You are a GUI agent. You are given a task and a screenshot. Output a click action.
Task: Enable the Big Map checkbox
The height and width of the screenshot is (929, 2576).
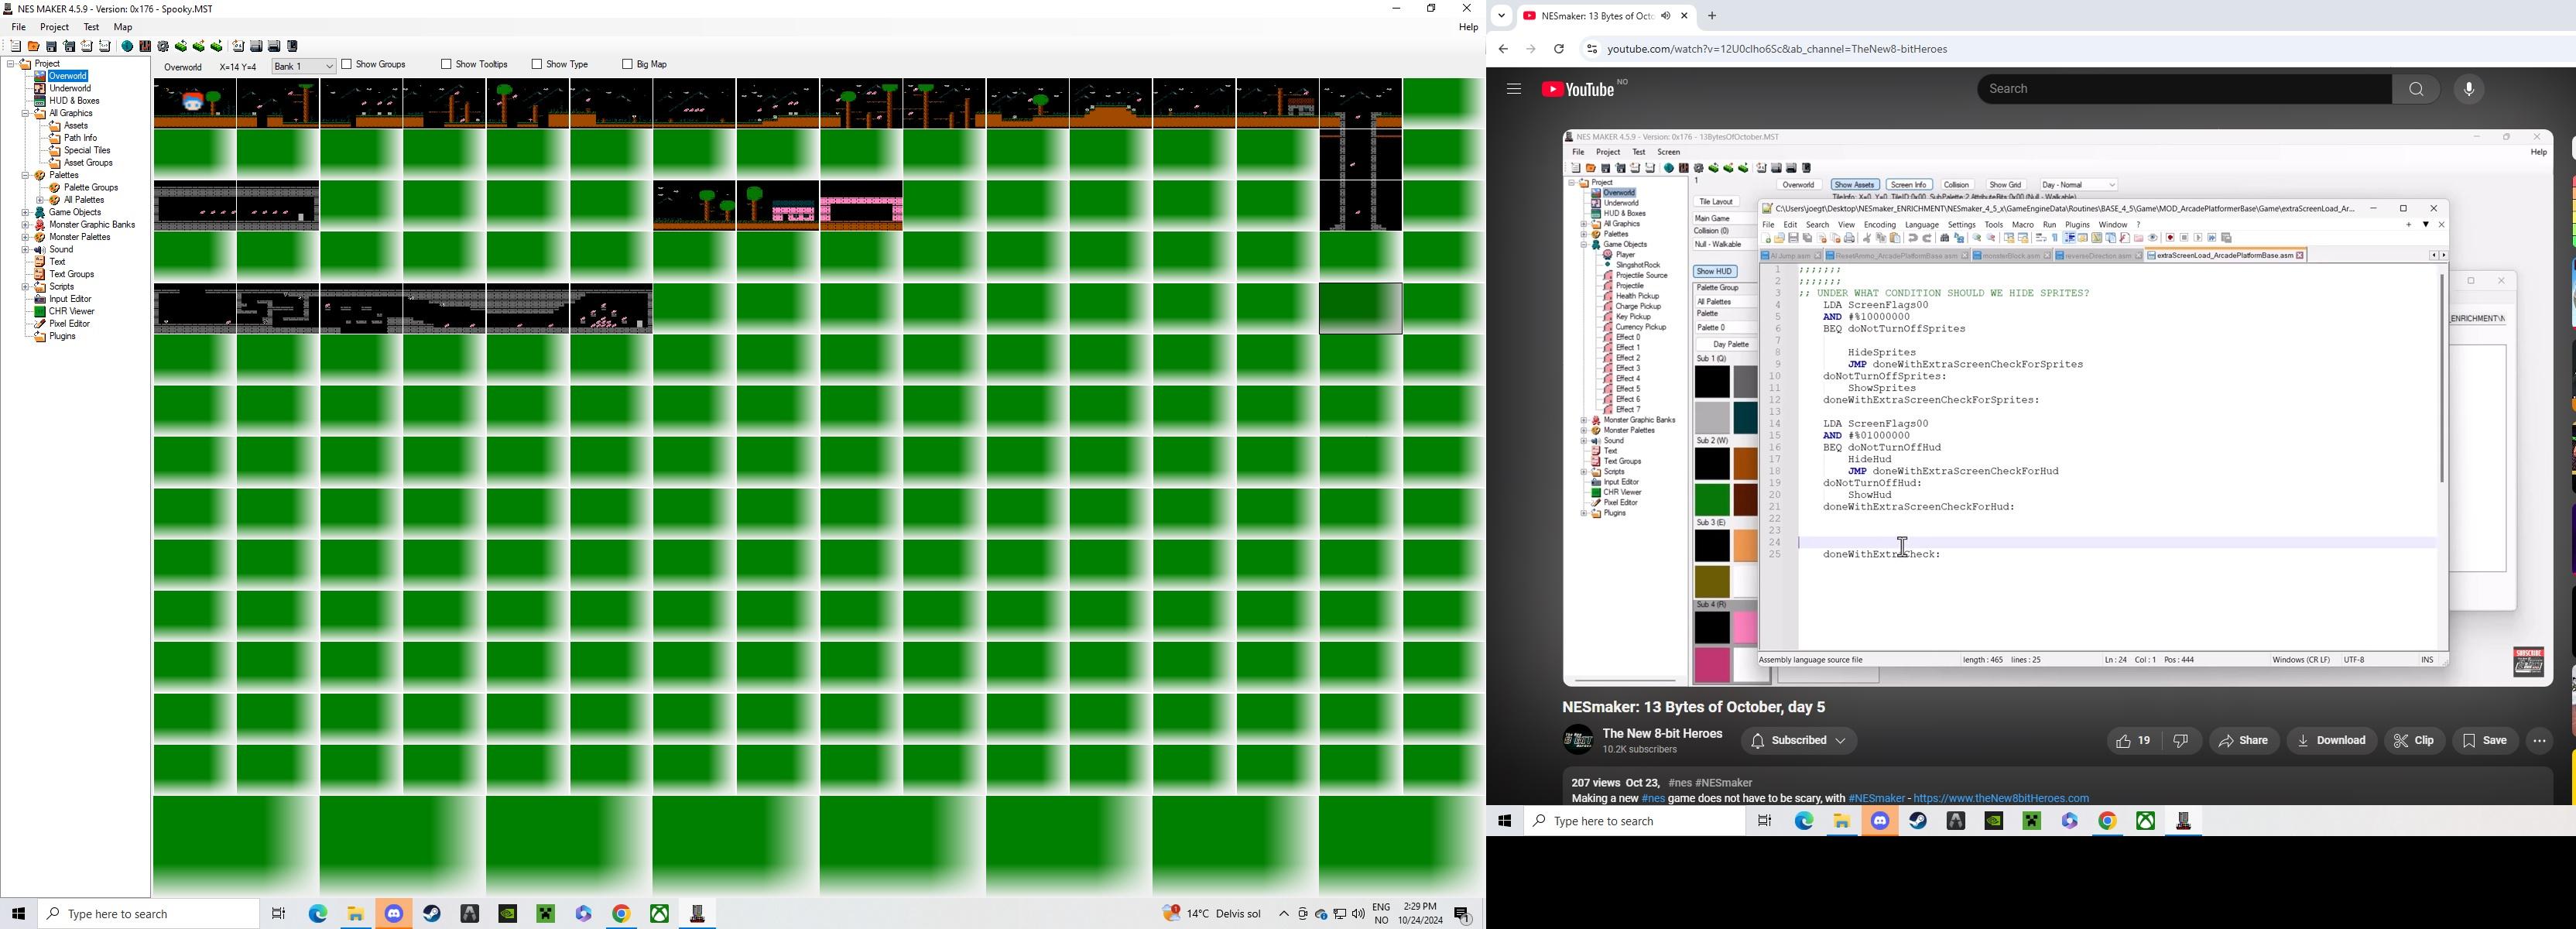(627, 64)
